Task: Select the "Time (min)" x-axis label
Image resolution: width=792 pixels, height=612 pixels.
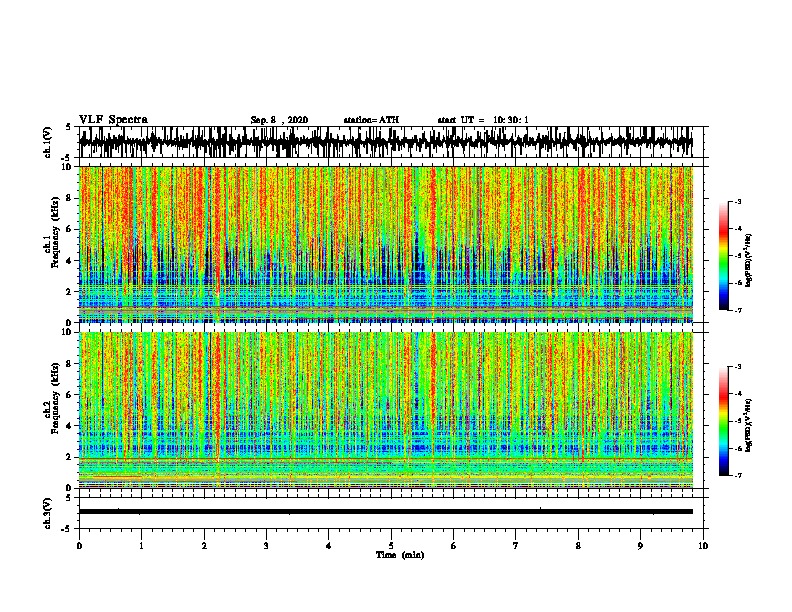Action: [x=400, y=555]
